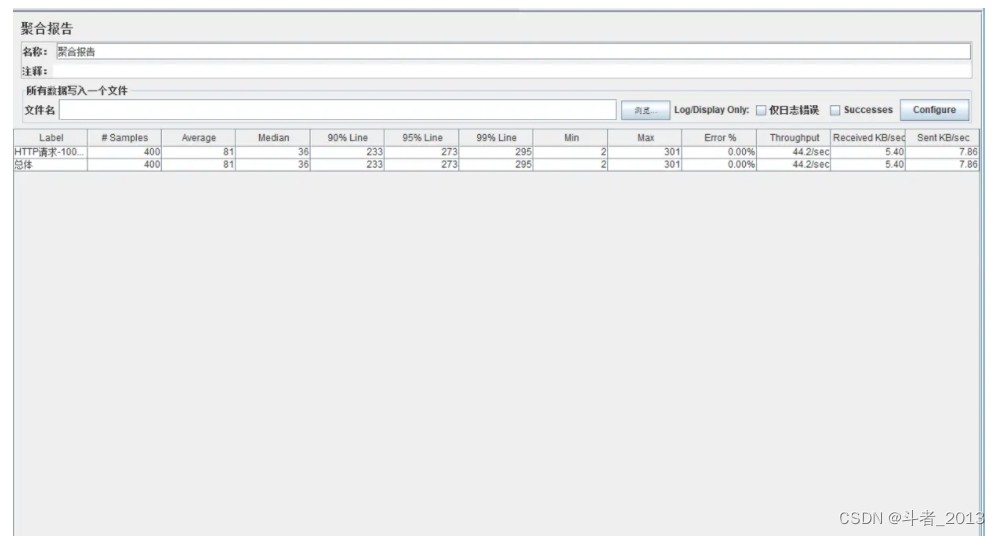
Task: Click the Error % column header
Action: [x=719, y=138]
